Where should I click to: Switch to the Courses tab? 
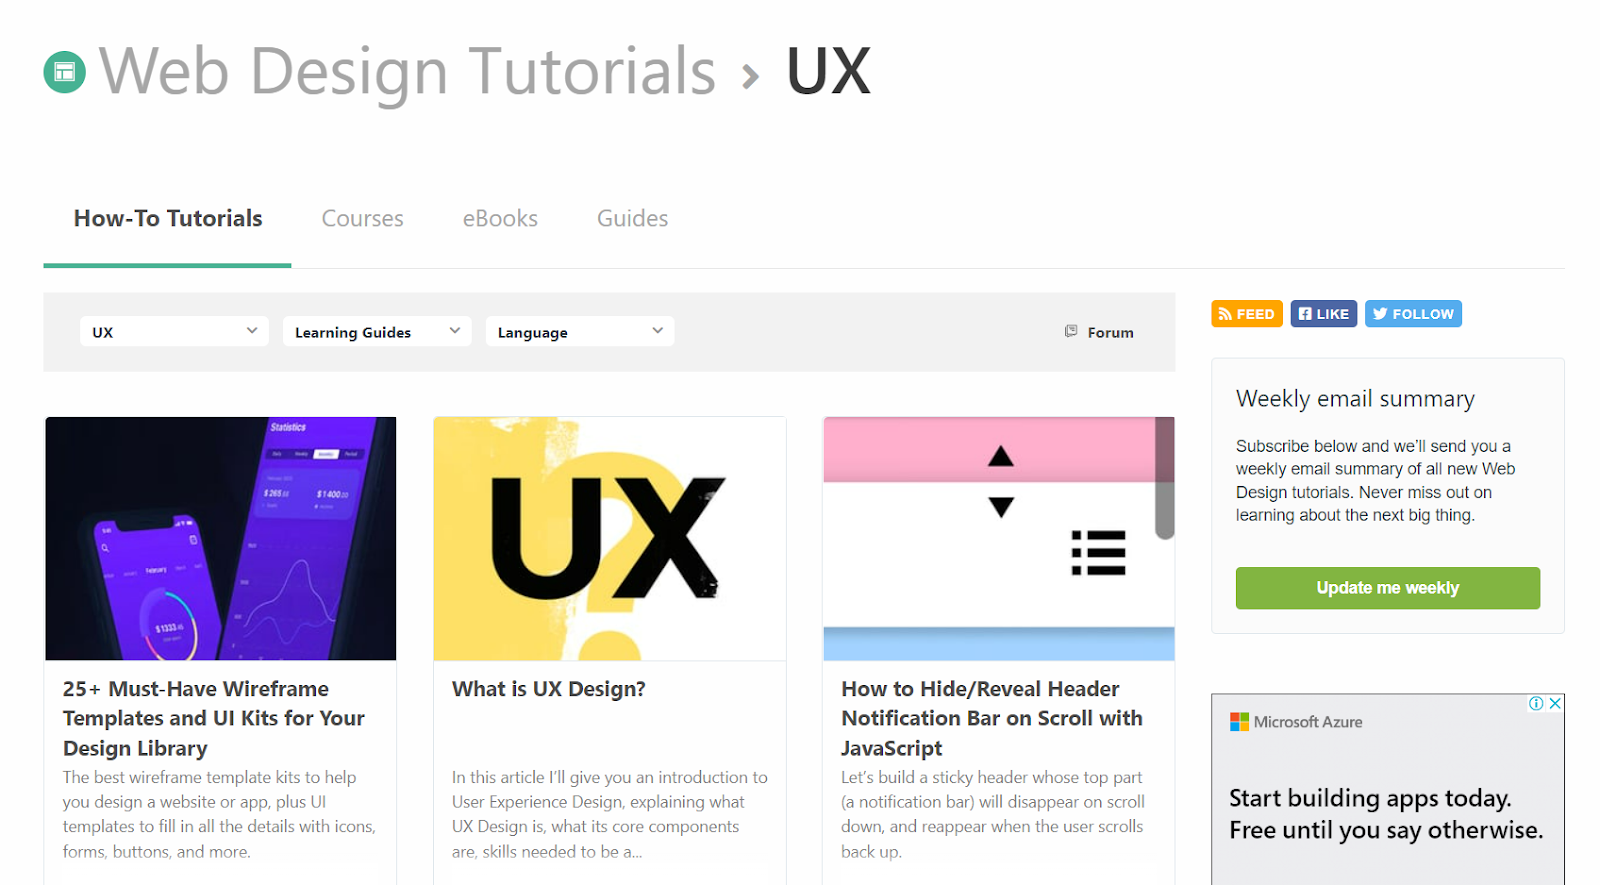[362, 219]
